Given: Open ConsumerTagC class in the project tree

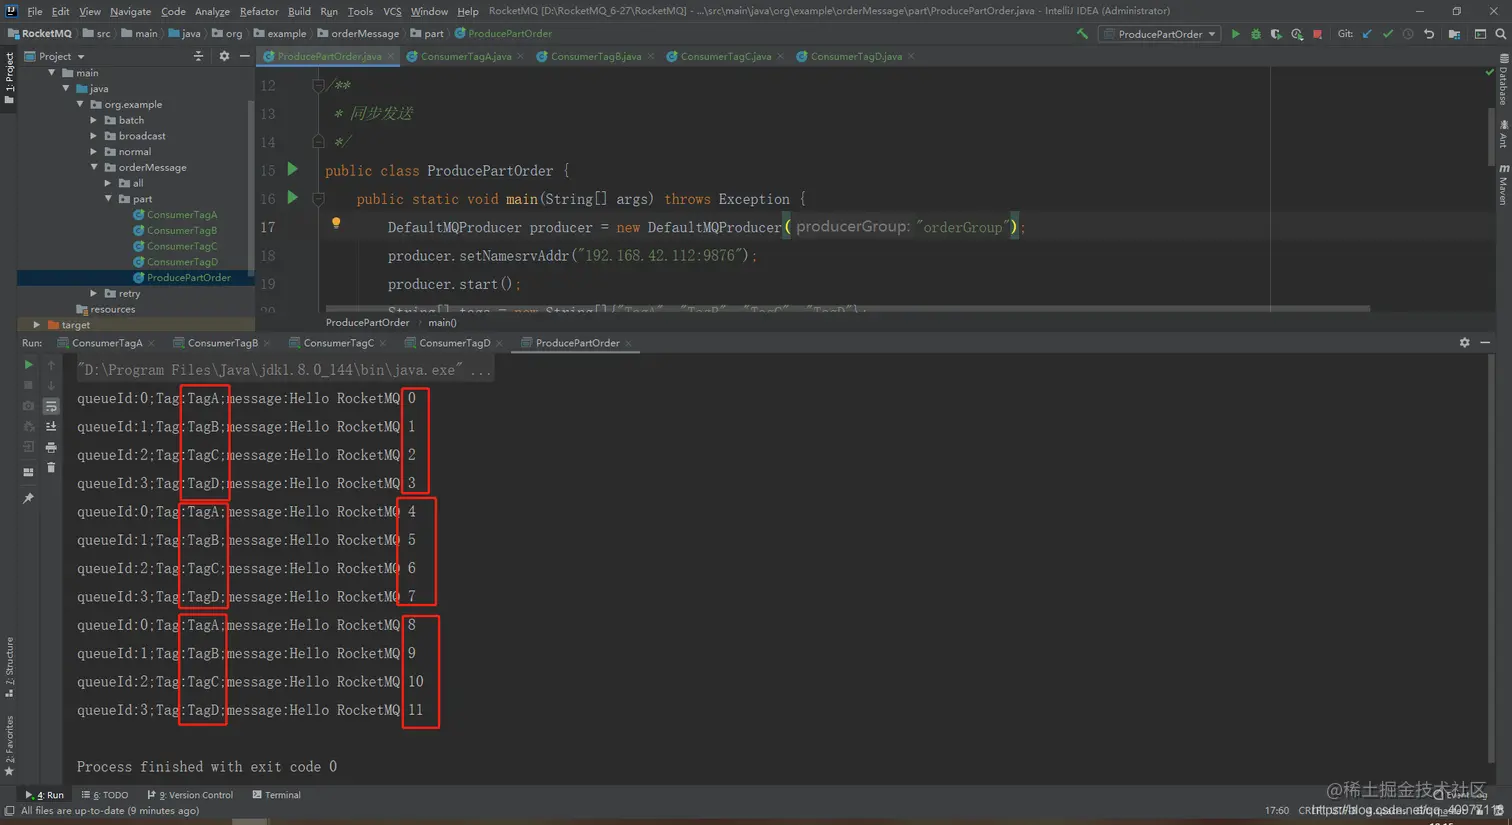Looking at the screenshot, I should (182, 246).
